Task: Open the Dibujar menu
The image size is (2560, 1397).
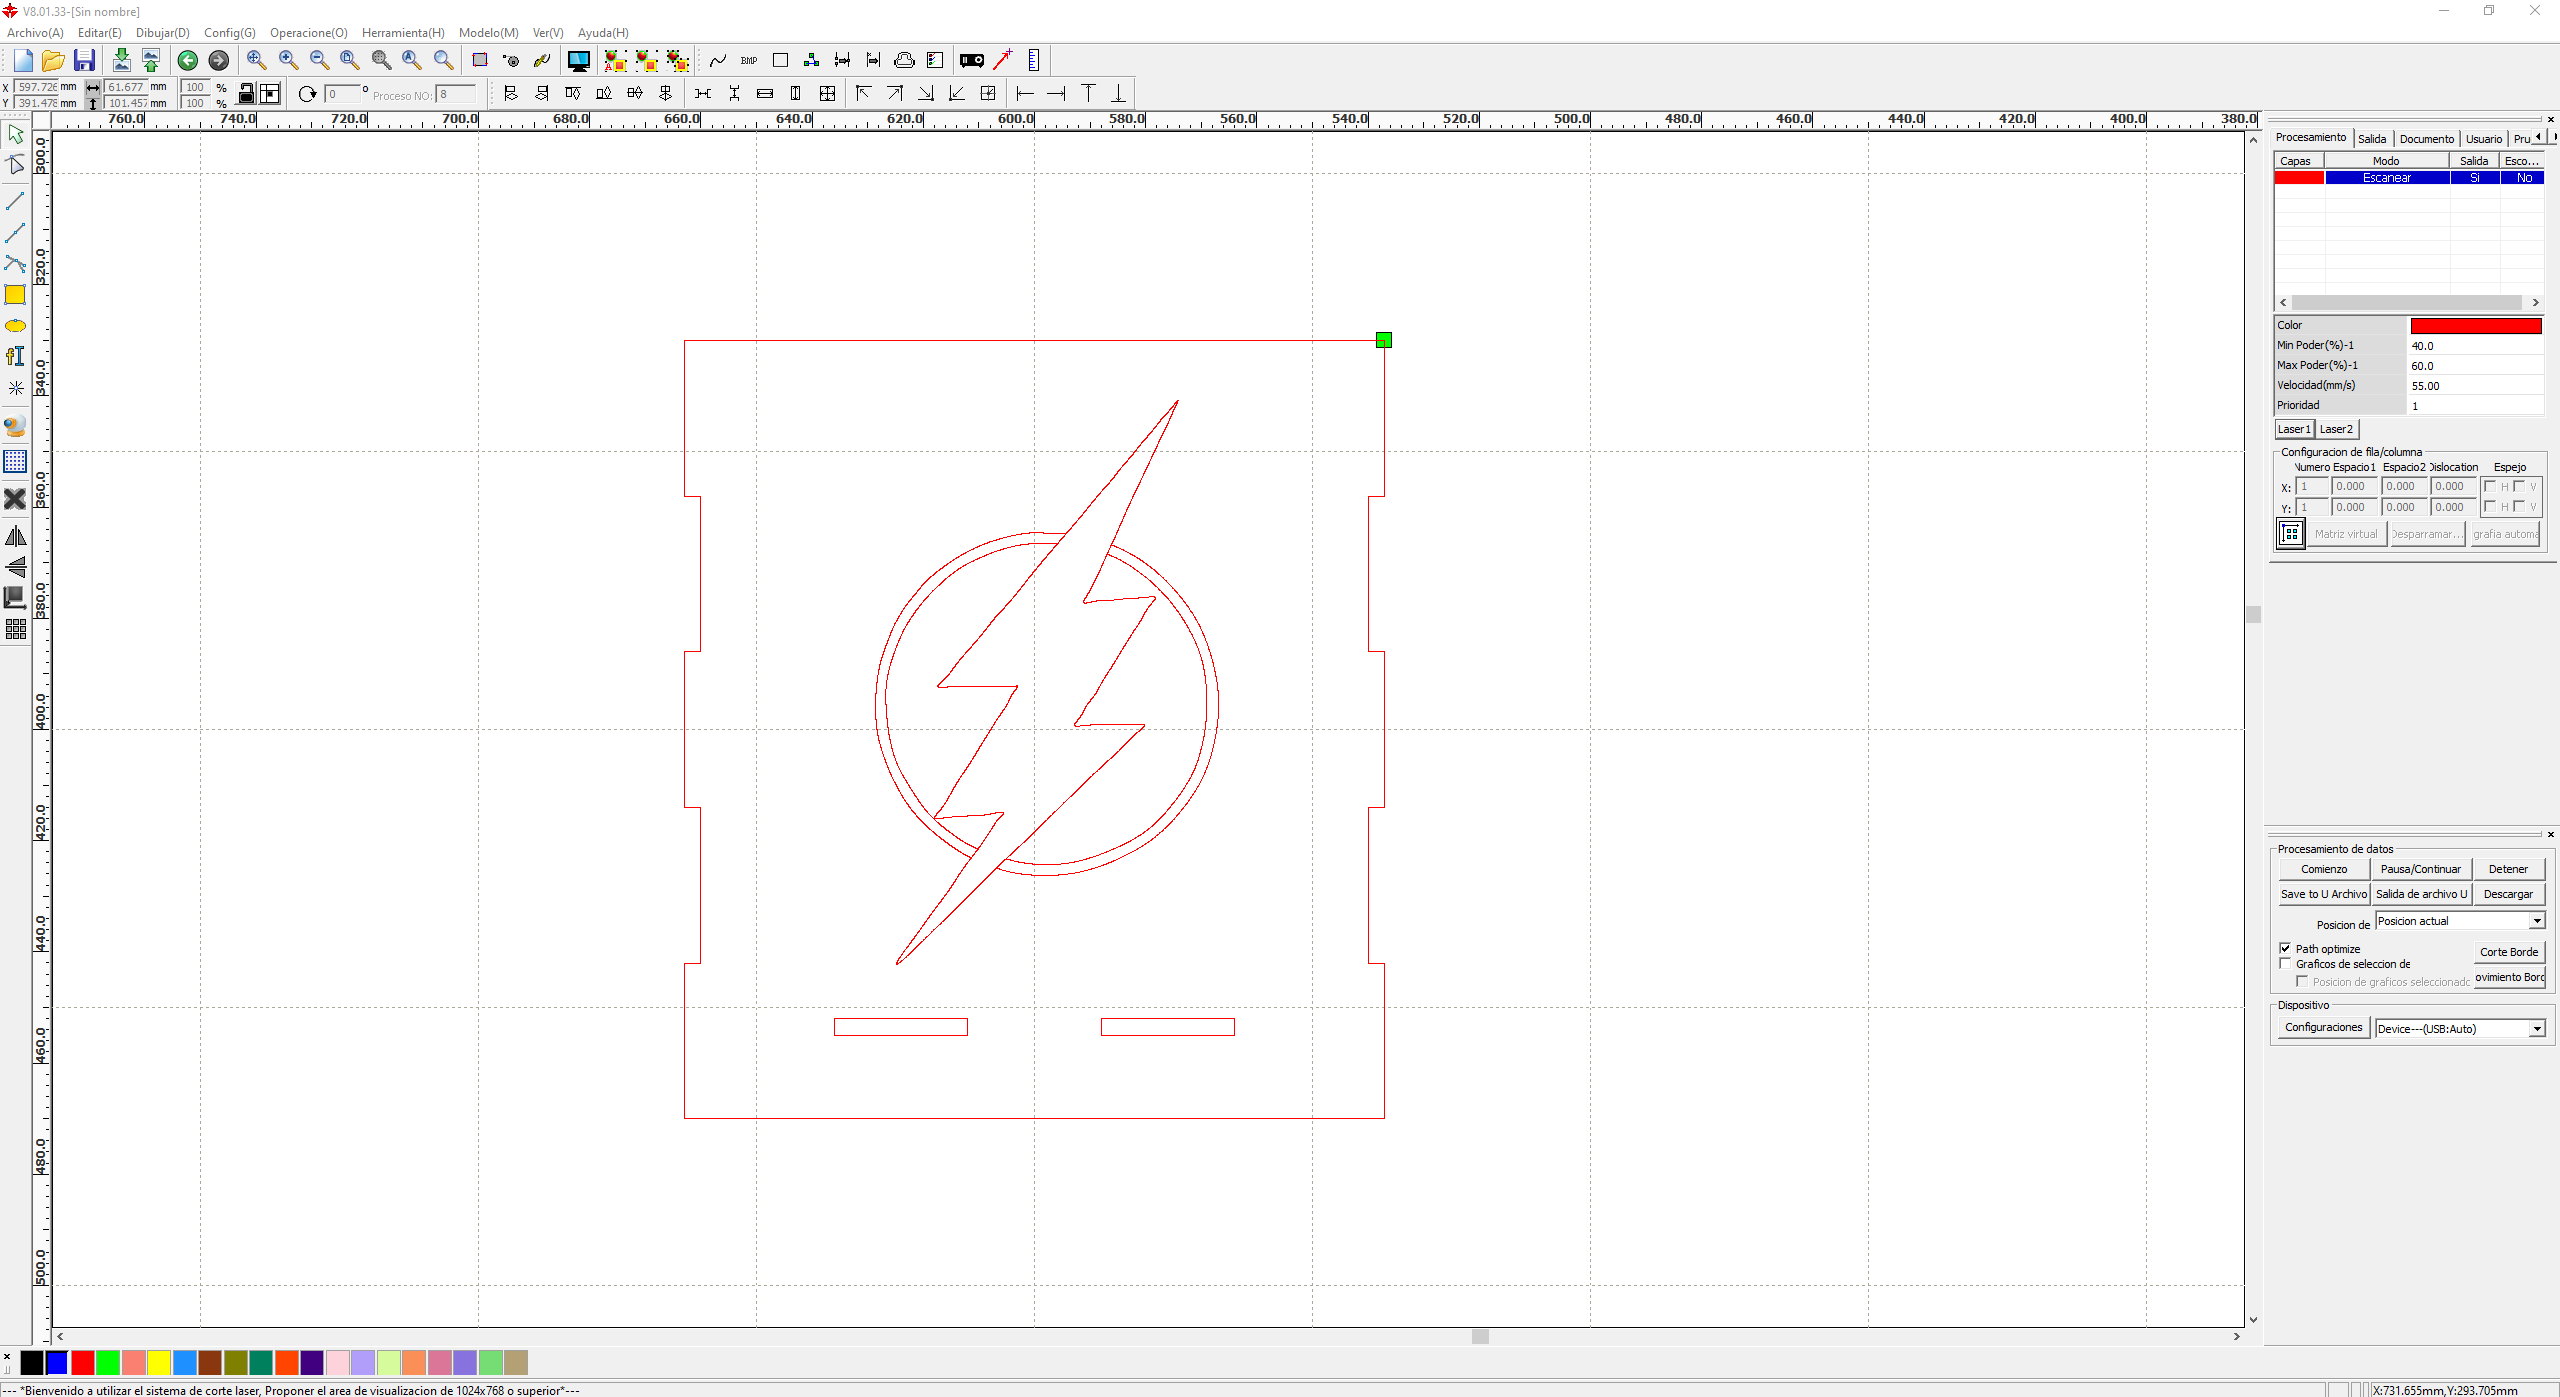Action: coord(163,33)
